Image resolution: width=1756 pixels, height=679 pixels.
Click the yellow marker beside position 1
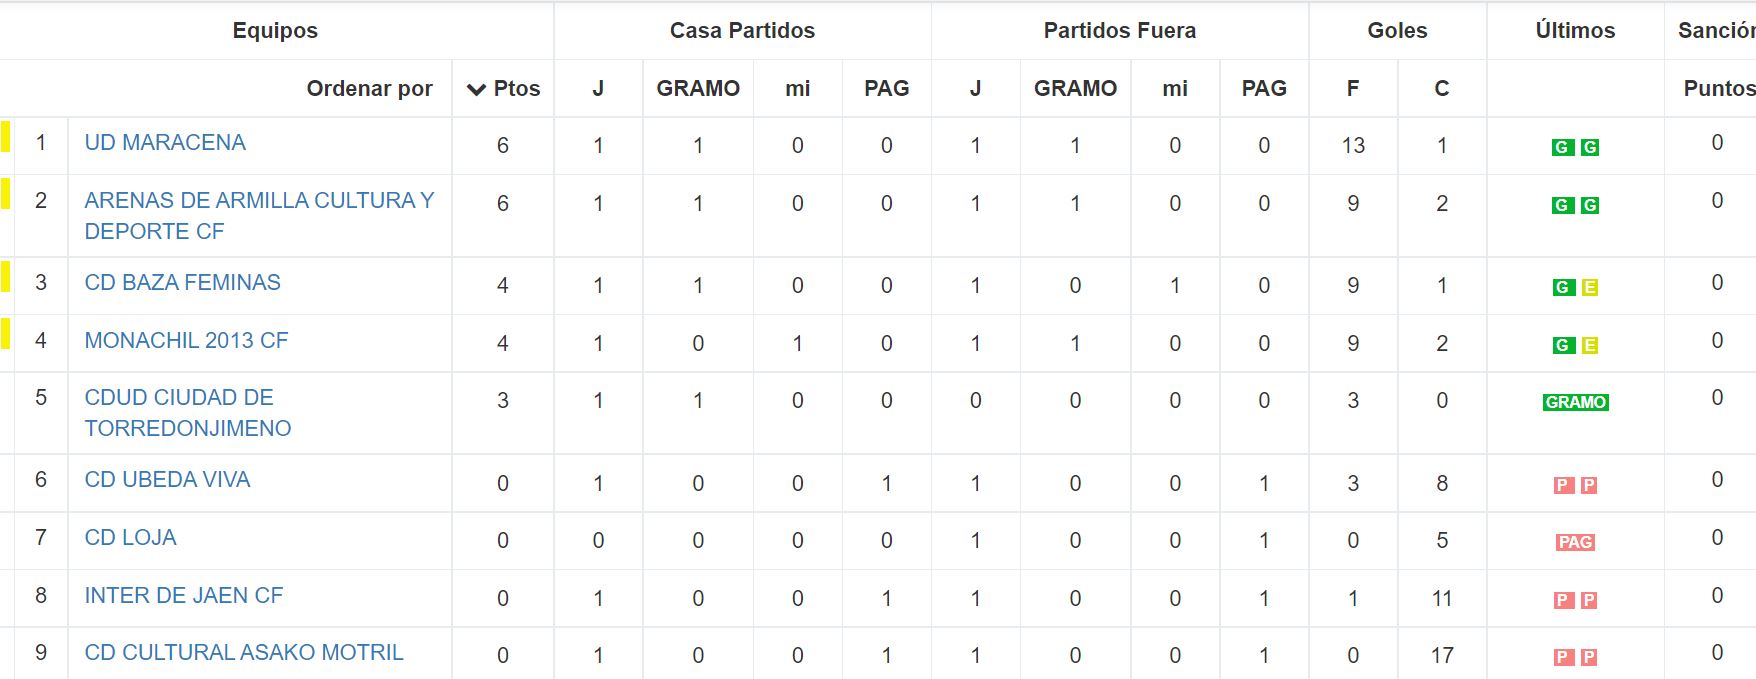click(6, 136)
